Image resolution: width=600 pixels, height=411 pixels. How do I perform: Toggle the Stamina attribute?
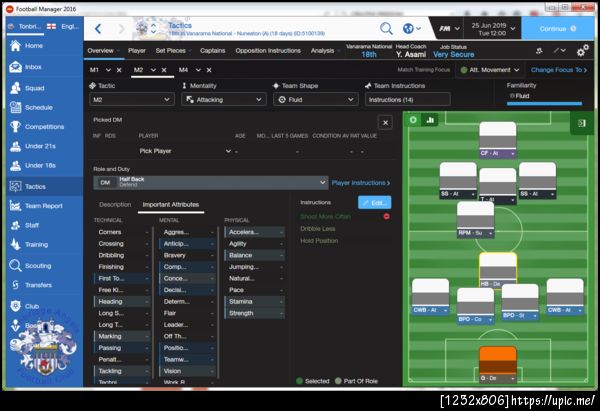[254, 302]
